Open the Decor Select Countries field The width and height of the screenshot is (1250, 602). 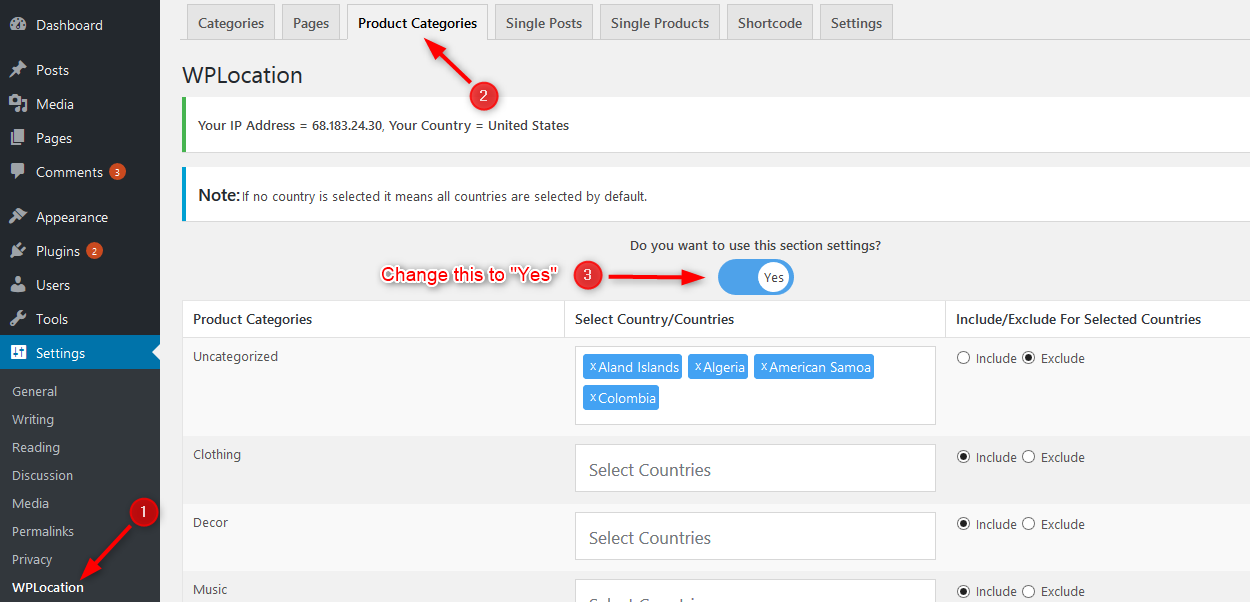755,537
